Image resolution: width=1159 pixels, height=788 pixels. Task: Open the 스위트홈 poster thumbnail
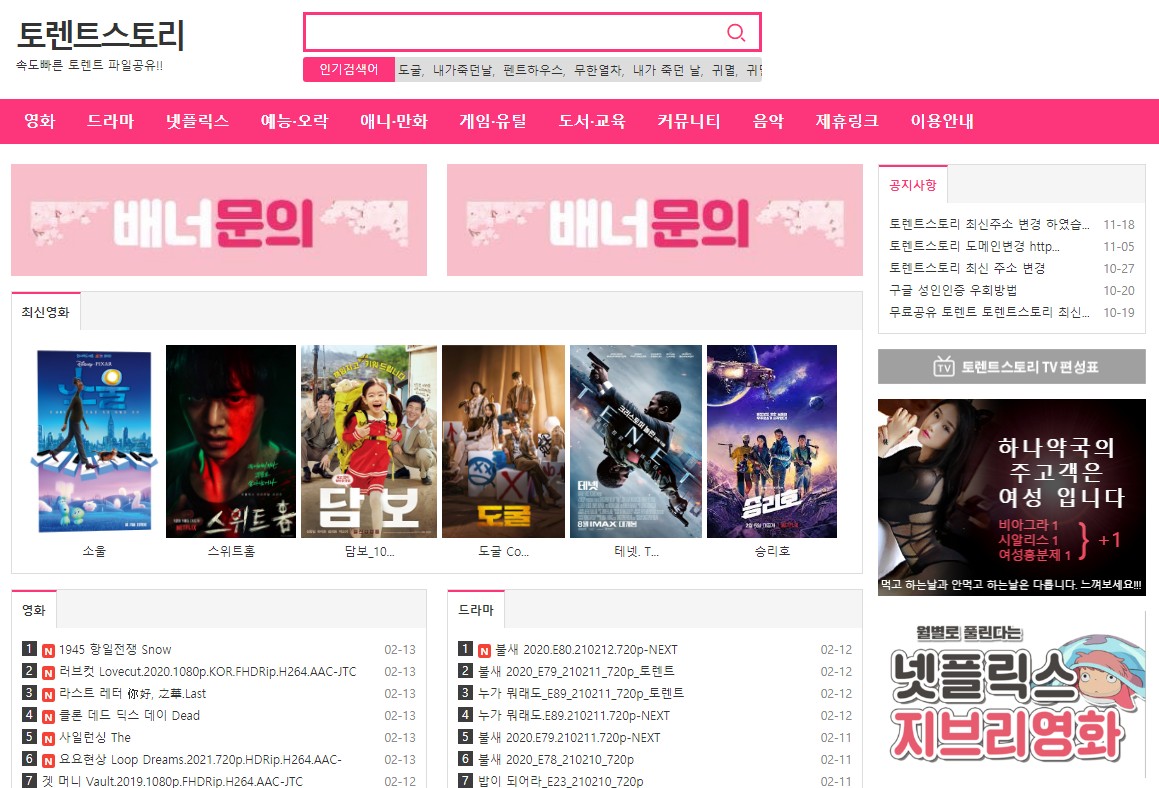coord(230,441)
